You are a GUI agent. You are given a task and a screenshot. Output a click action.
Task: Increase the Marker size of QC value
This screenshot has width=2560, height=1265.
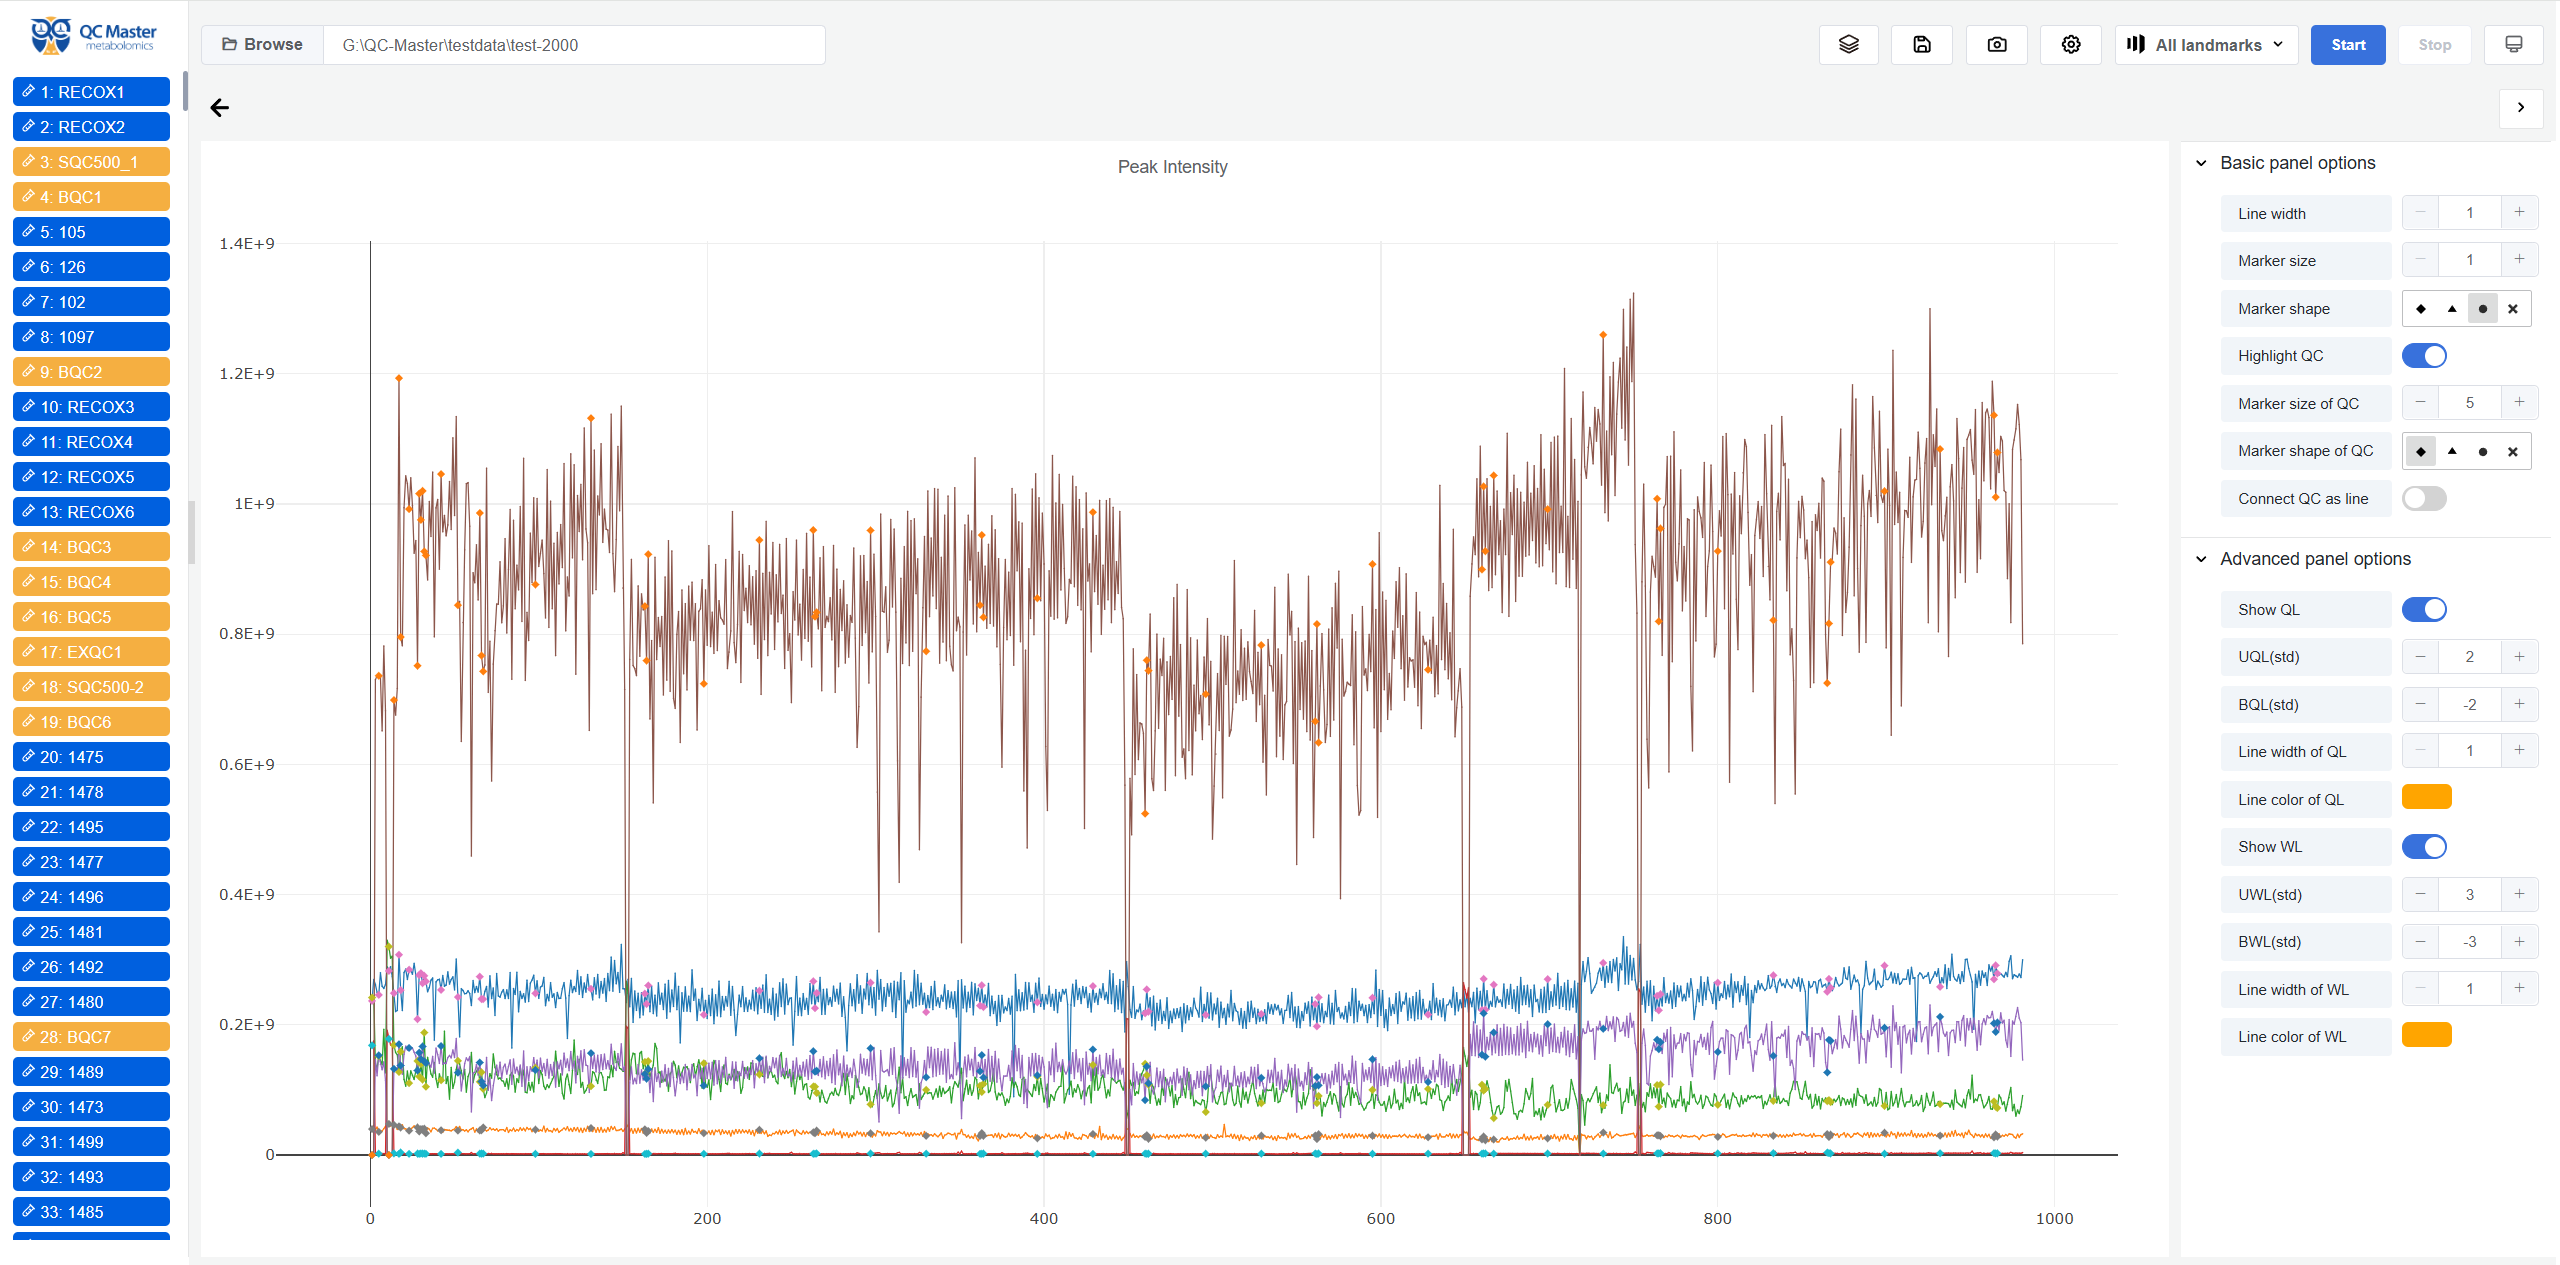point(2519,403)
